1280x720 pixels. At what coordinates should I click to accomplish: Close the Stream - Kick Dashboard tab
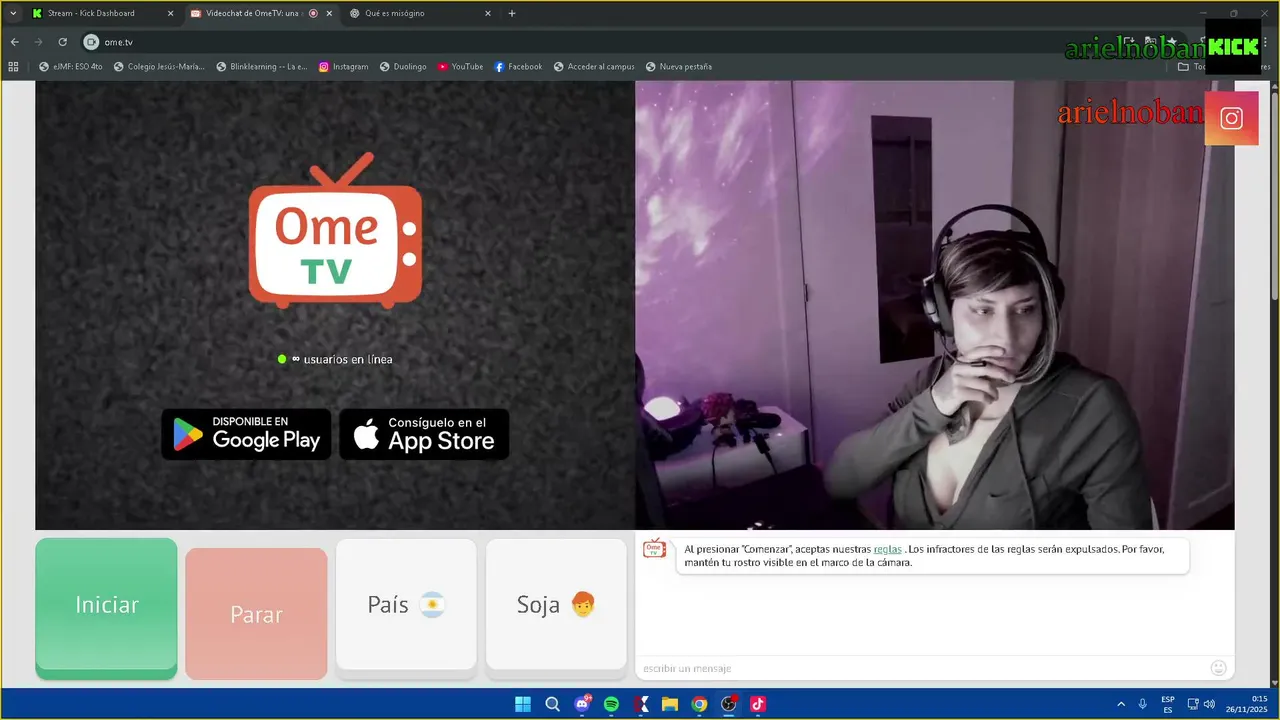tap(169, 13)
